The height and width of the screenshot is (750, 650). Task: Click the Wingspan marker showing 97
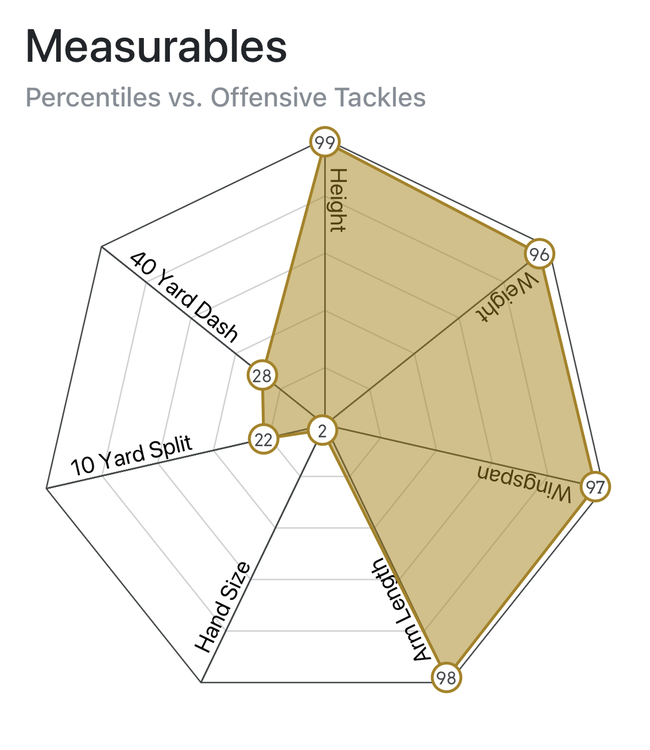pyautogui.click(x=595, y=487)
